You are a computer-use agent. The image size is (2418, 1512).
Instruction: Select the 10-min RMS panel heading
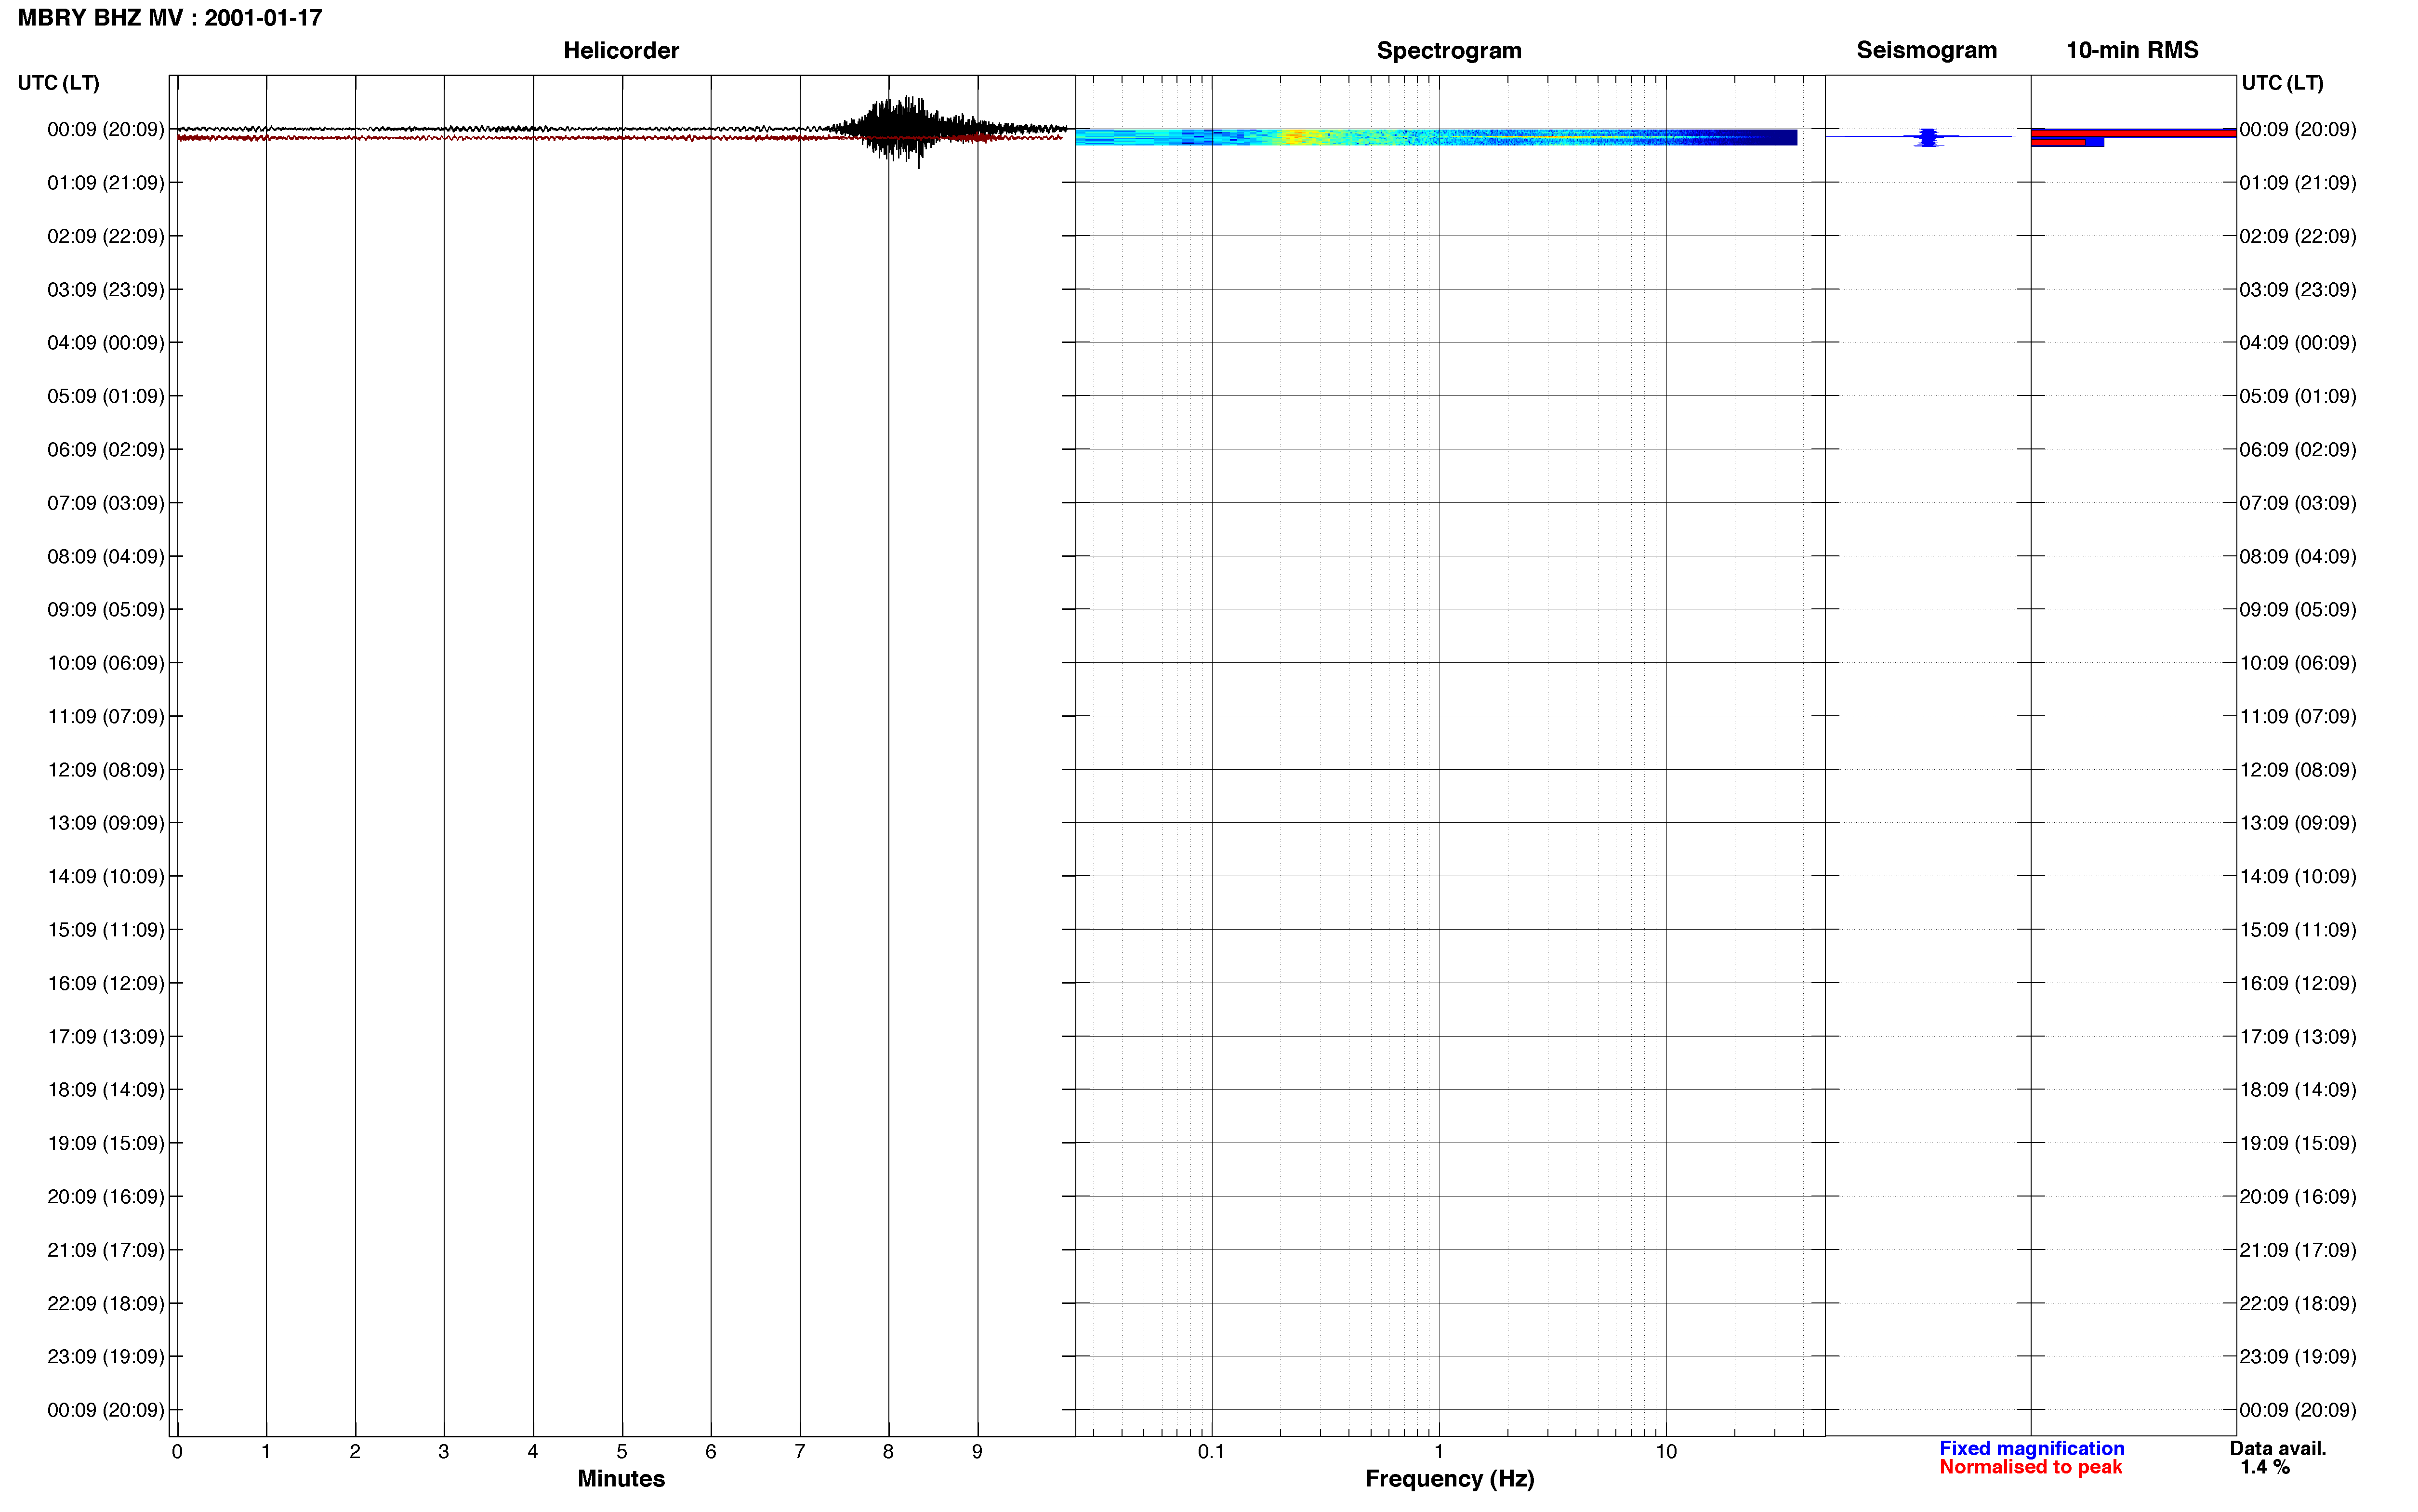click(2132, 50)
